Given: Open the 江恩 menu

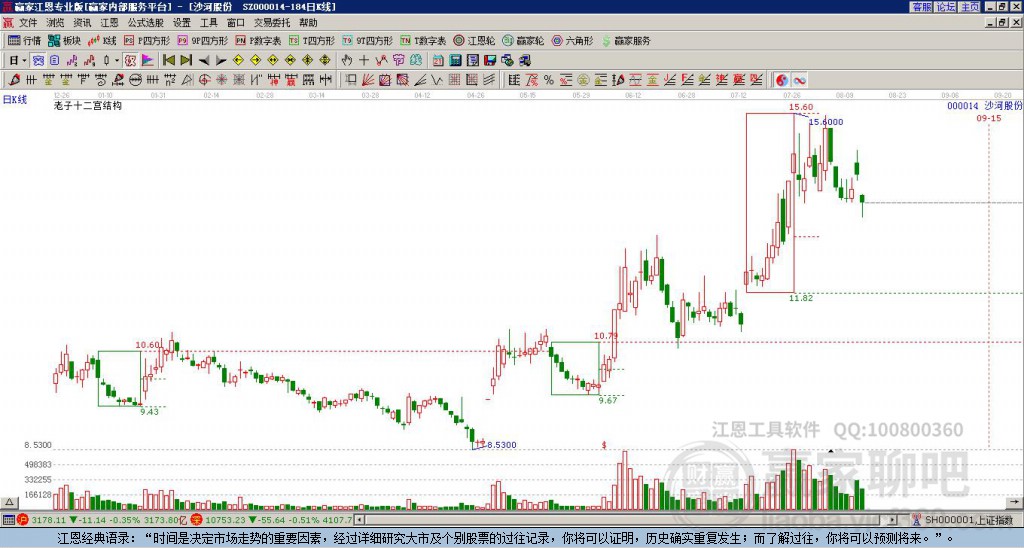Looking at the screenshot, I should click(x=109, y=23).
